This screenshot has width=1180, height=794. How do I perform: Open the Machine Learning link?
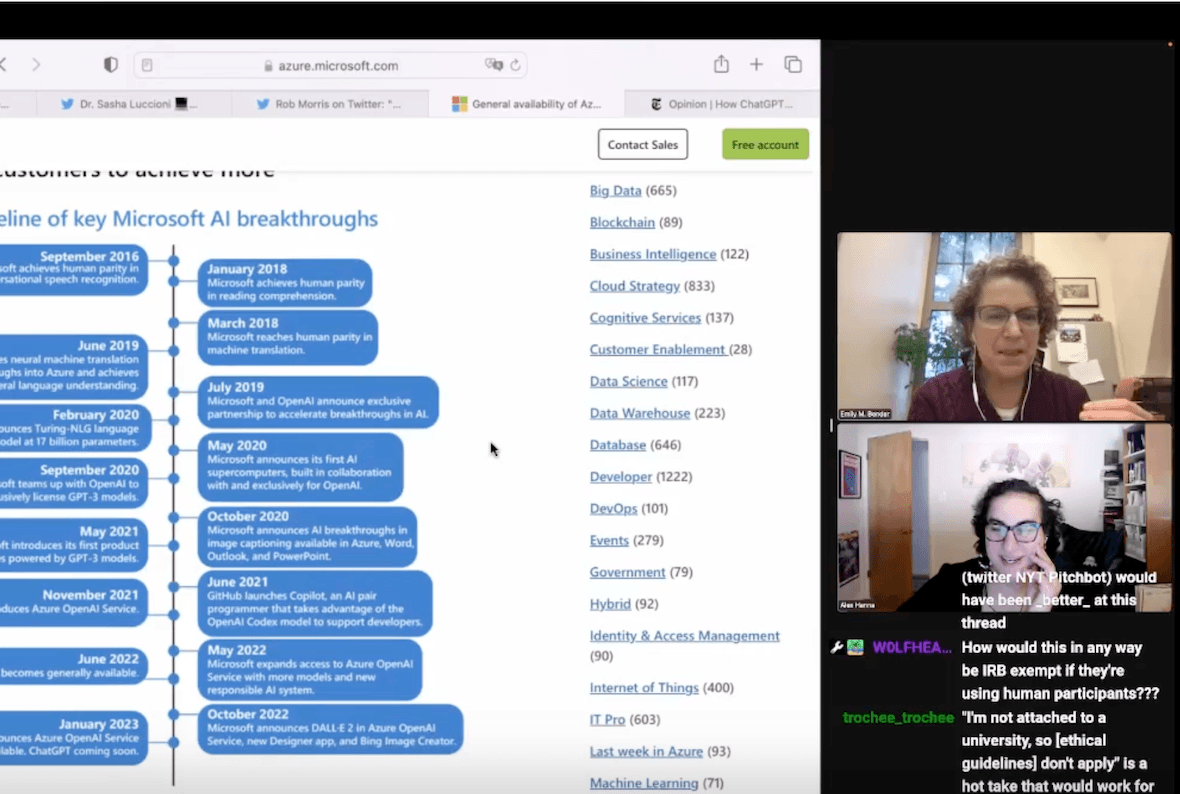pos(644,783)
